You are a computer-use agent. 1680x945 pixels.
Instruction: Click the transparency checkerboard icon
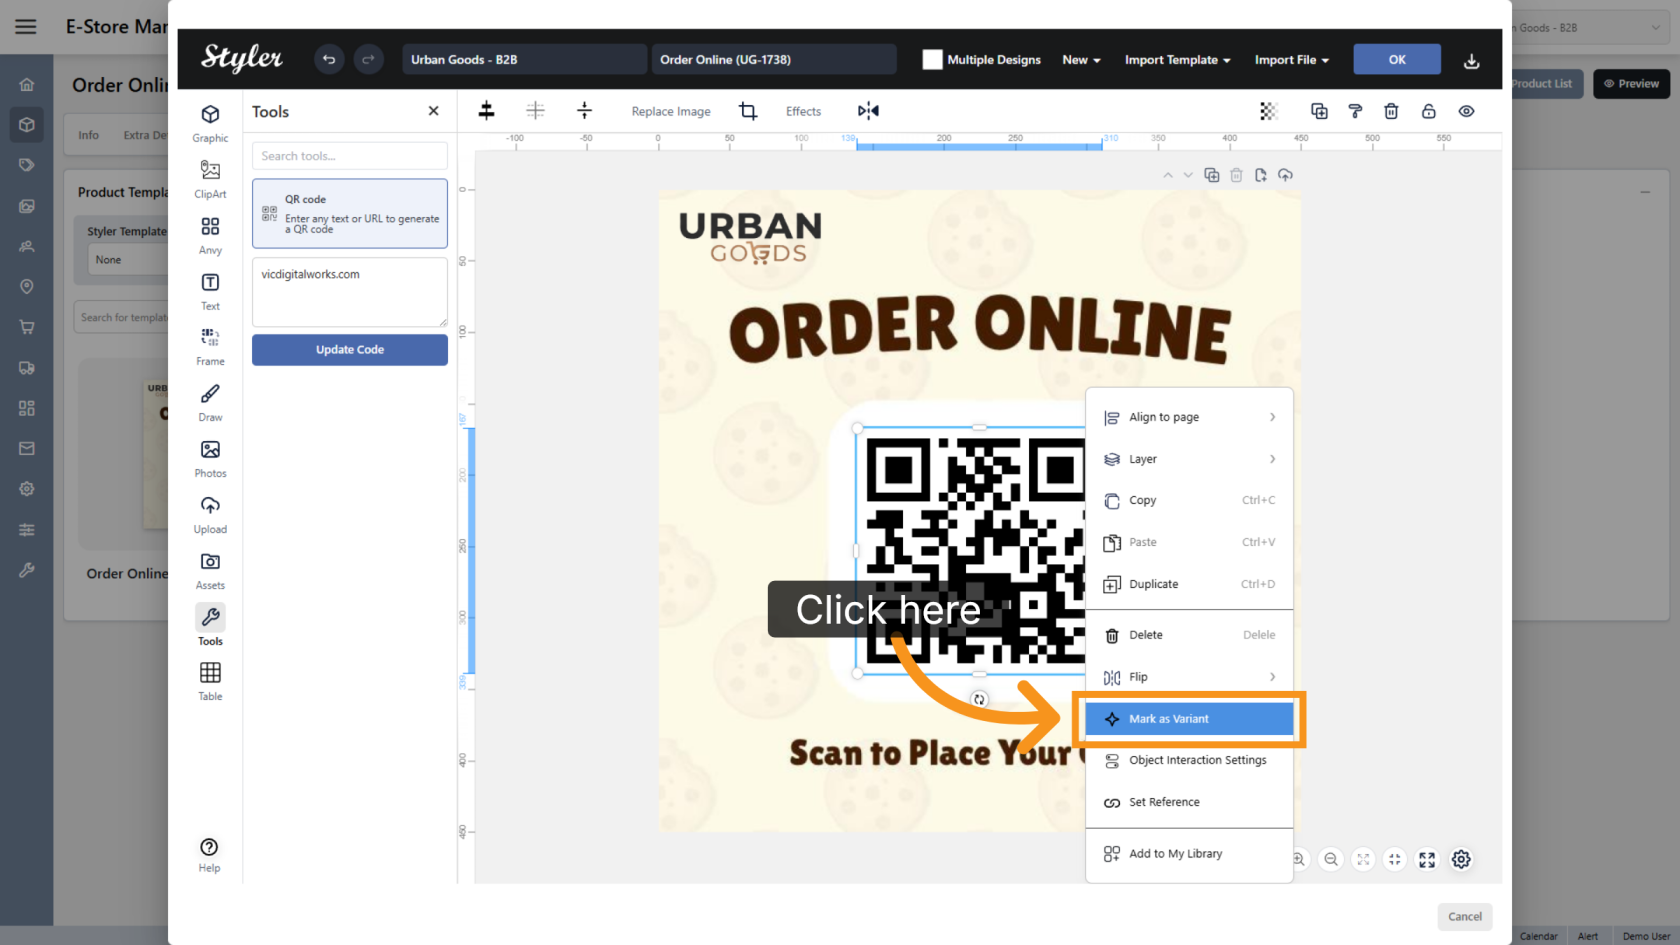[1269, 111]
